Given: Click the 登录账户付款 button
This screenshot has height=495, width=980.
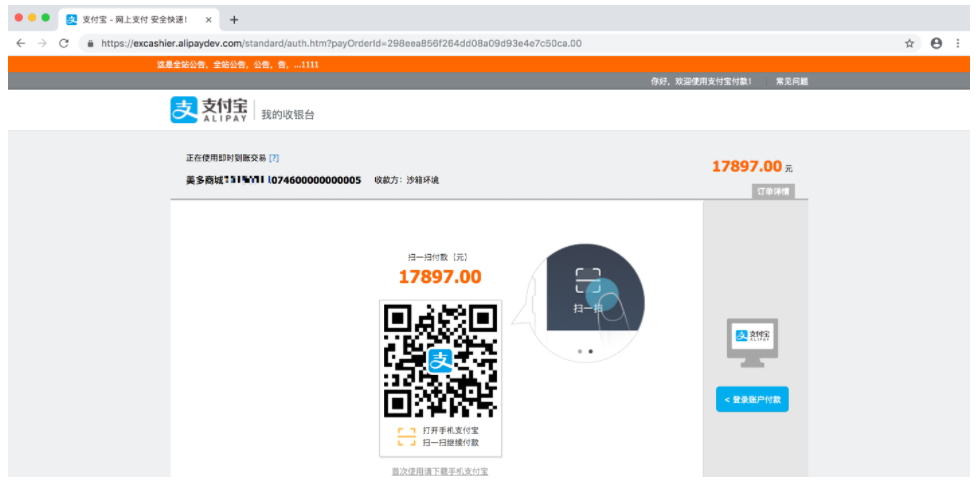Looking at the screenshot, I should [752, 399].
